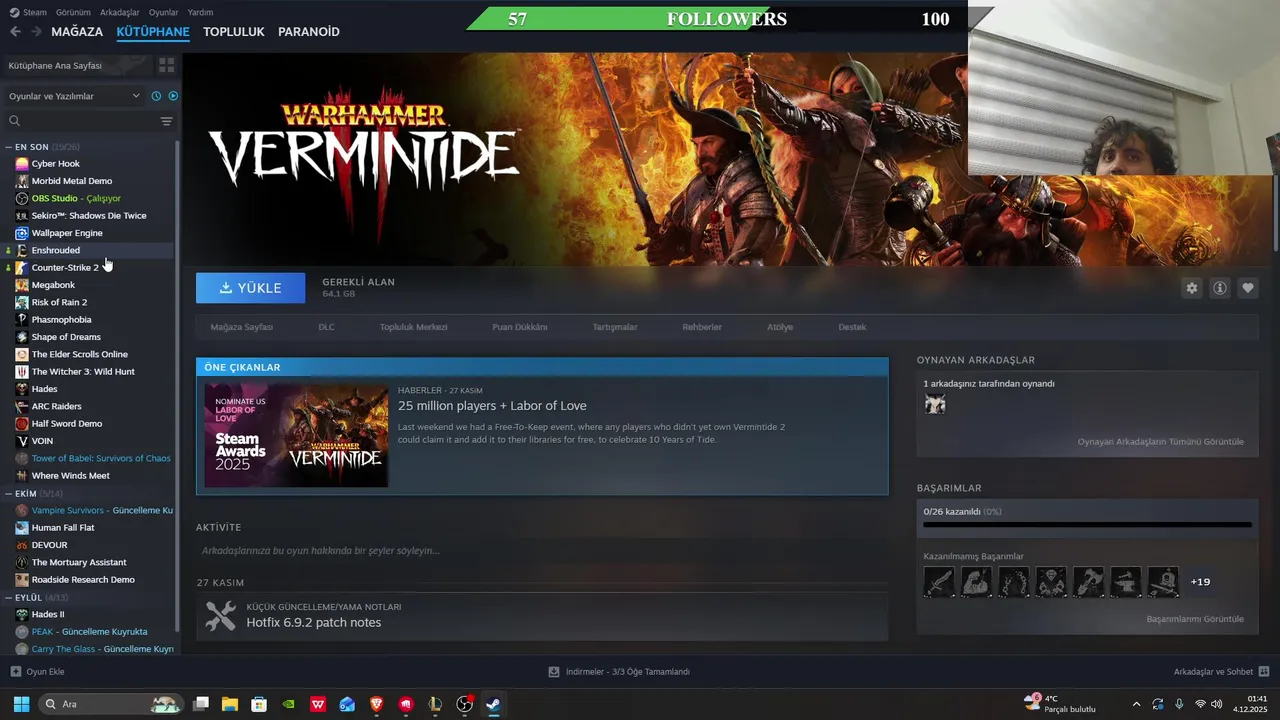Toggle ready-to-play filter icon
1280x720 pixels.
click(x=173, y=96)
